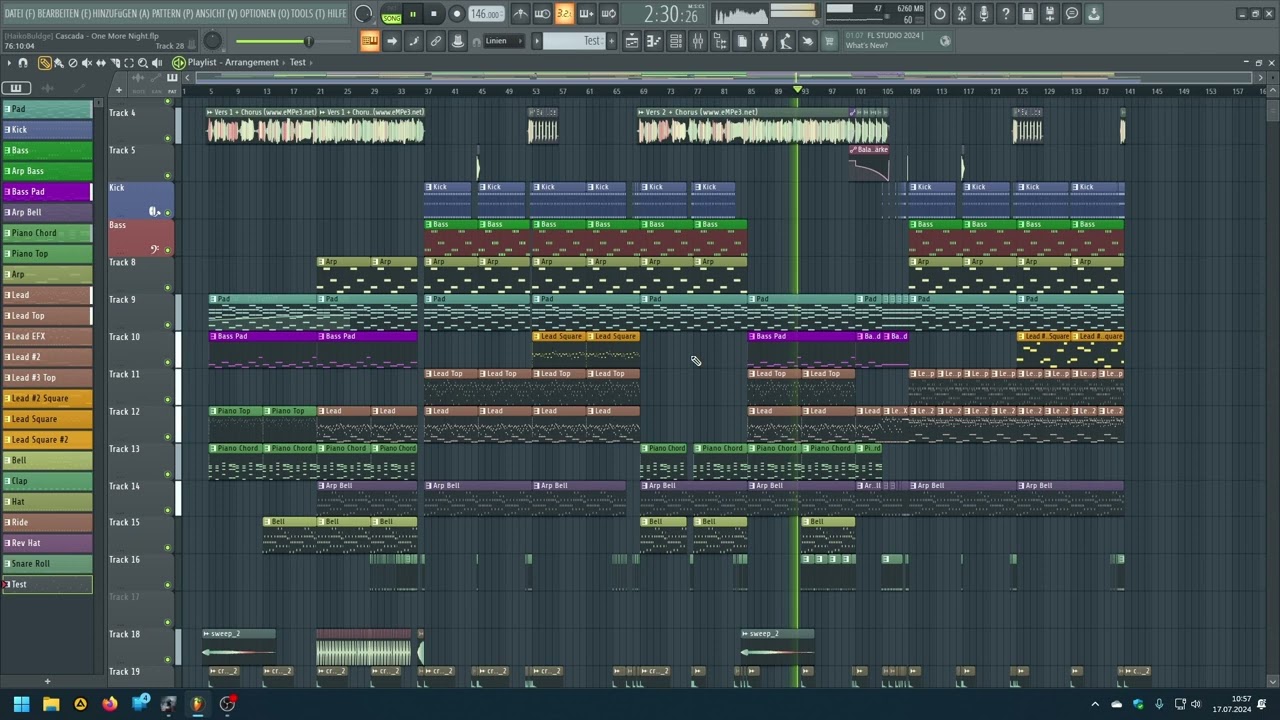Click the save-as new version icon

click(x=1049, y=14)
